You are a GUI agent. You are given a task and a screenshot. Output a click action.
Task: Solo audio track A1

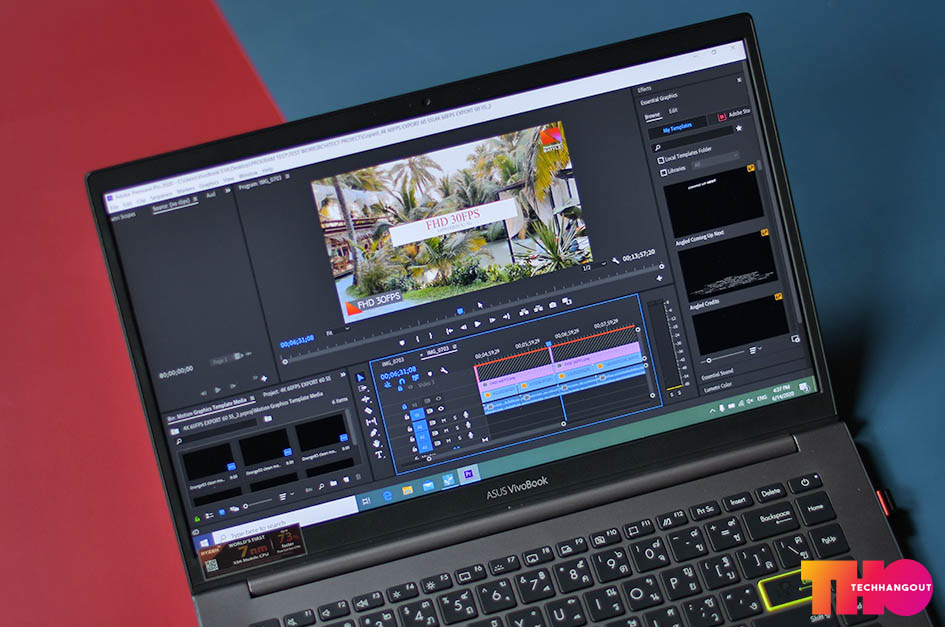click(455, 417)
